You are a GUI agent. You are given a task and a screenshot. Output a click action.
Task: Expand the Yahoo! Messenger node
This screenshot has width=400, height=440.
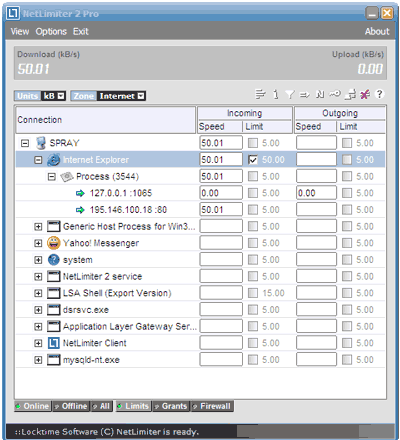tap(38, 243)
